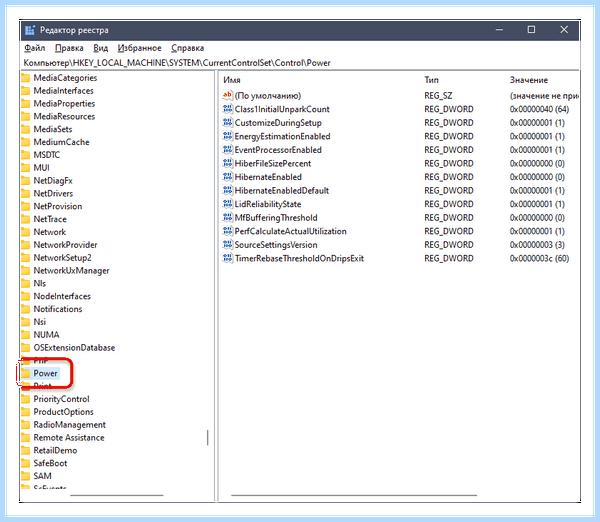Screen dimensions: 600x522
Task: Click the Network folder icon
Action: (26, 232)
